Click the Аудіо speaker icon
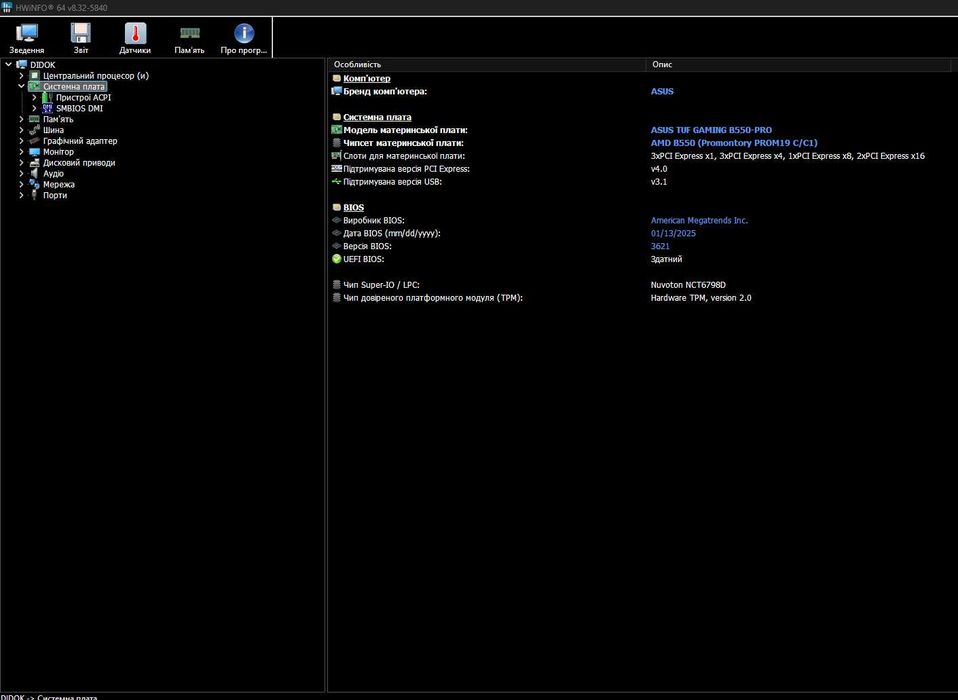Screen dimensions: 958x700 [35, 173]
